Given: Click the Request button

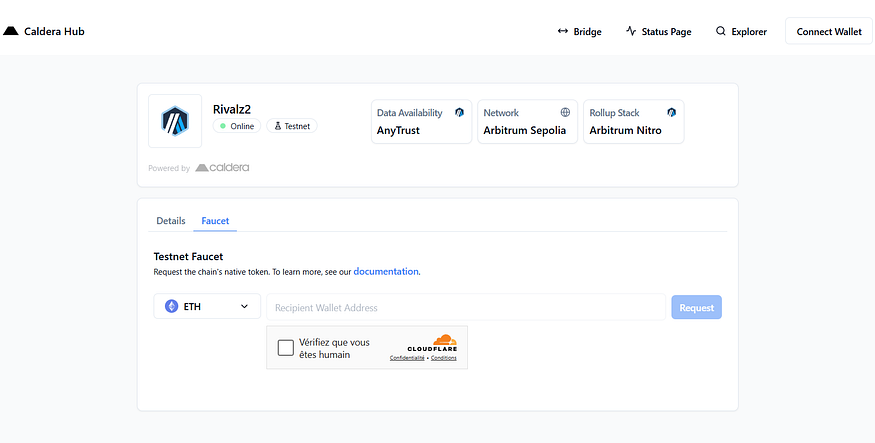Looking at the screenshot, I should pyautogui.click(x=696, y=307).
